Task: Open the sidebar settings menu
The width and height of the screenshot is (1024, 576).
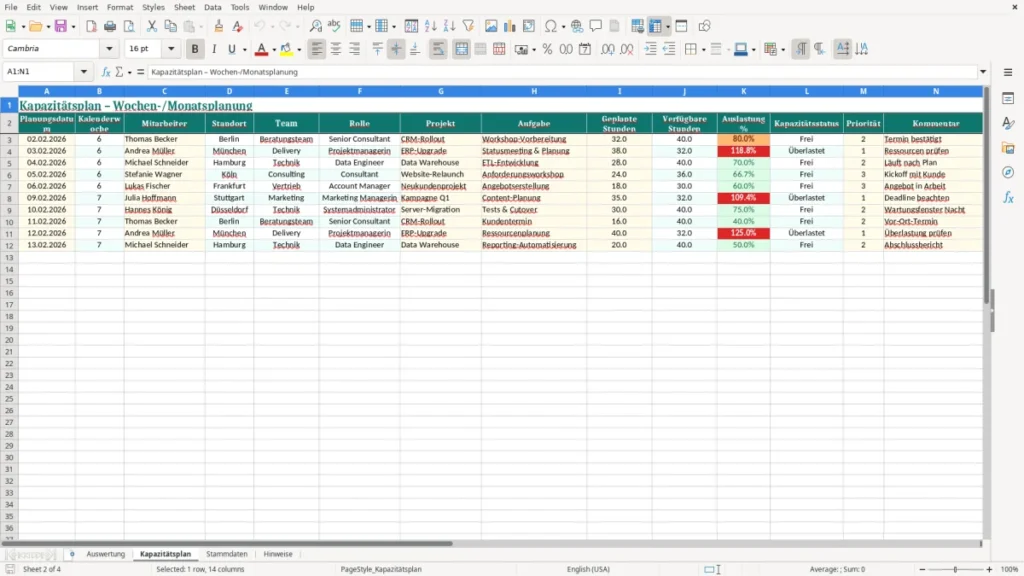Action: point(1008,72)
